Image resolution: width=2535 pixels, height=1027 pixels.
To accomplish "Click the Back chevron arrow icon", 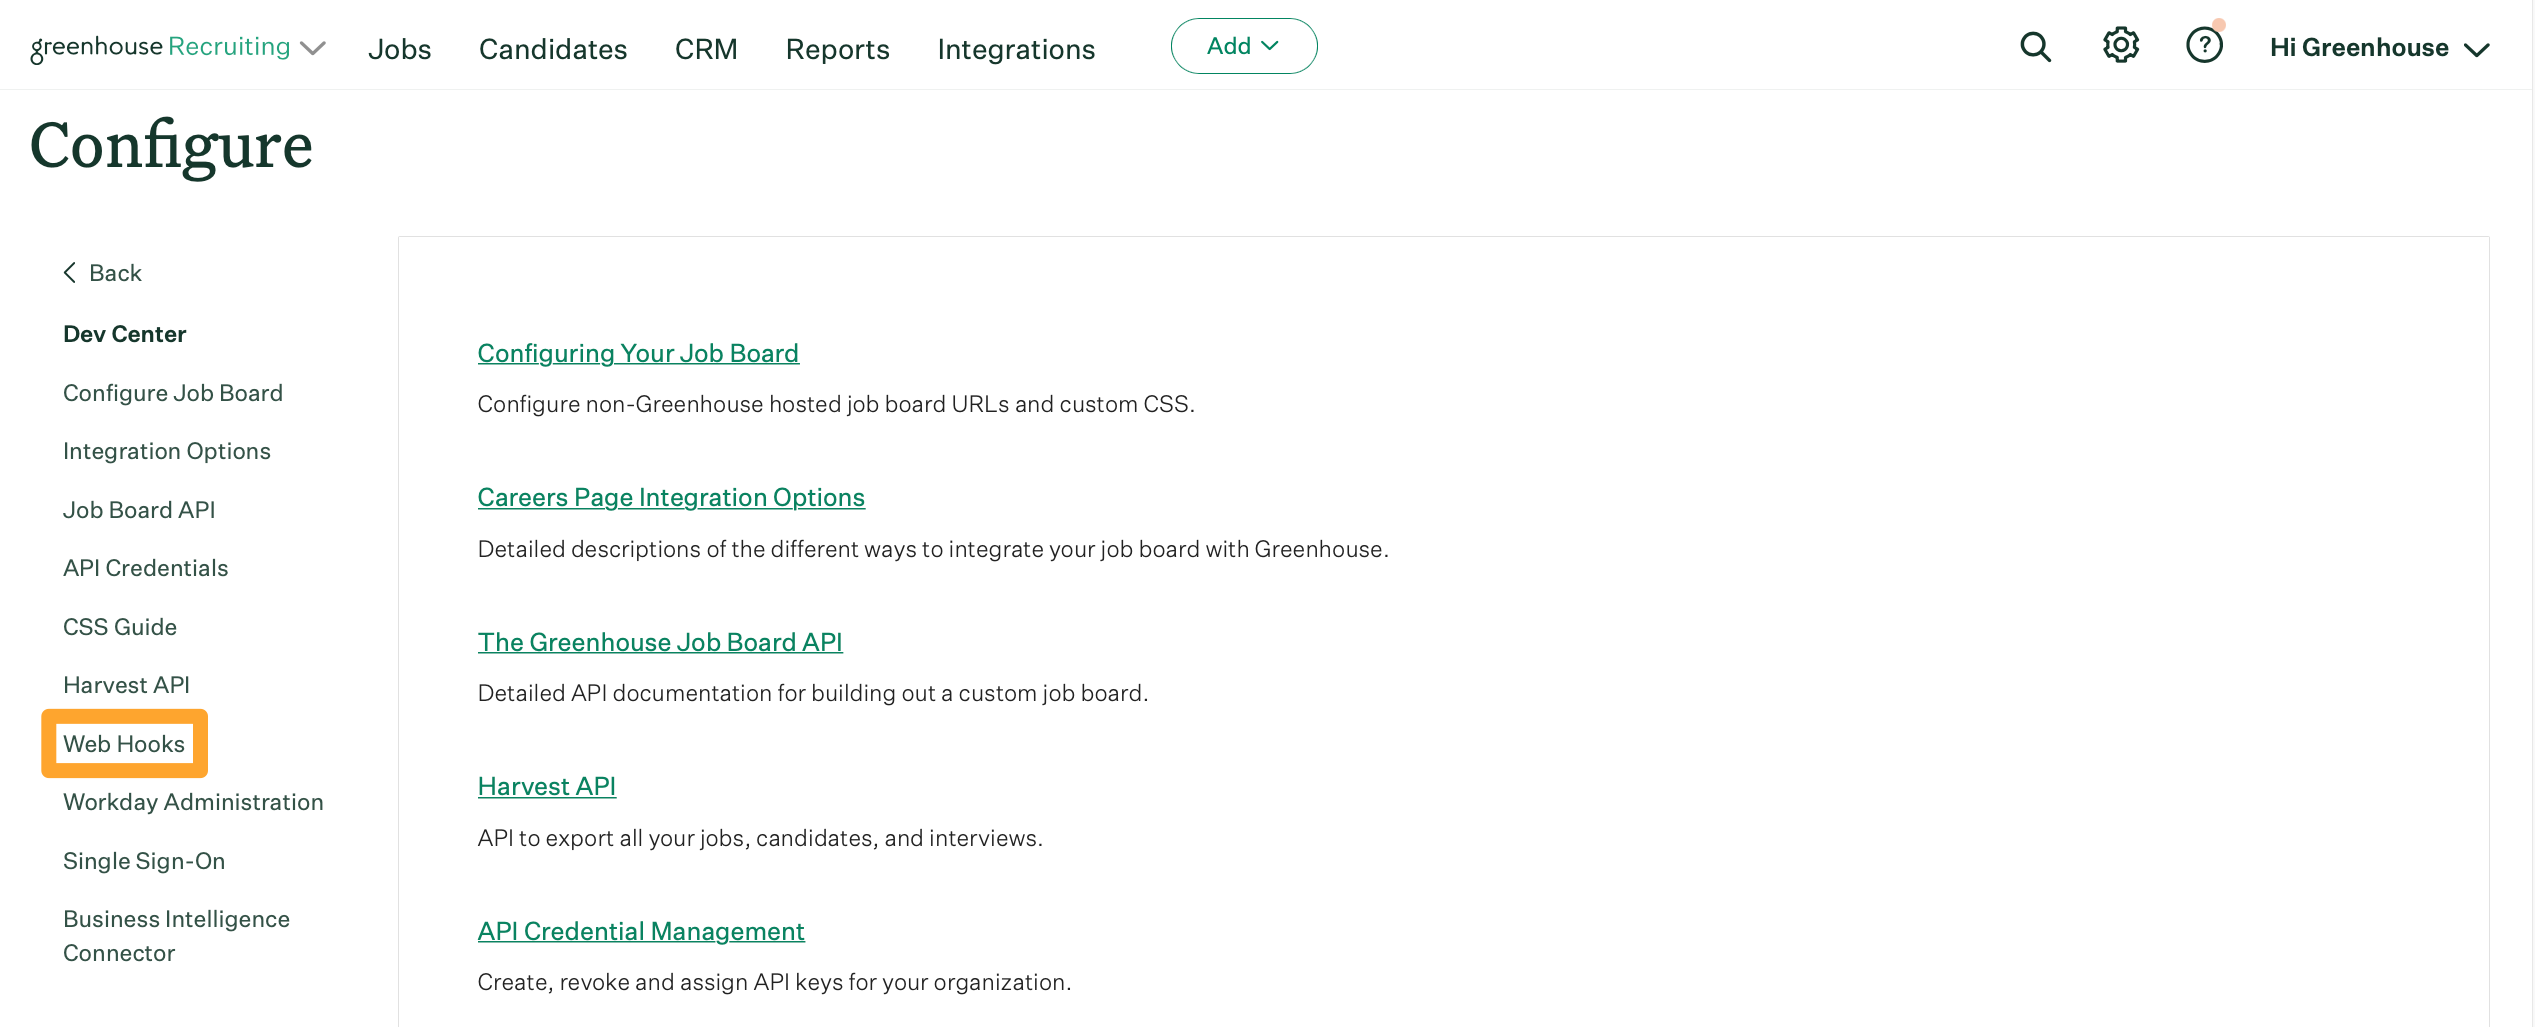I will click(70, 273).
